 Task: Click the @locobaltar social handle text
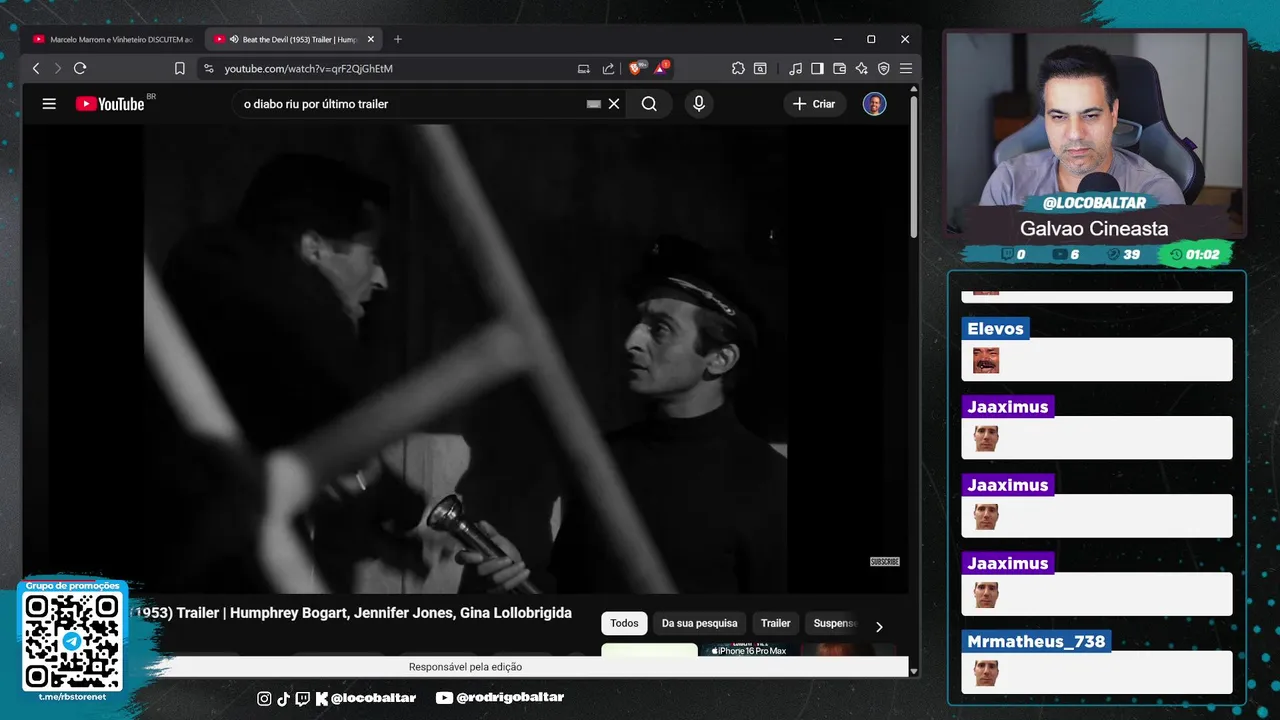(373, 698)
